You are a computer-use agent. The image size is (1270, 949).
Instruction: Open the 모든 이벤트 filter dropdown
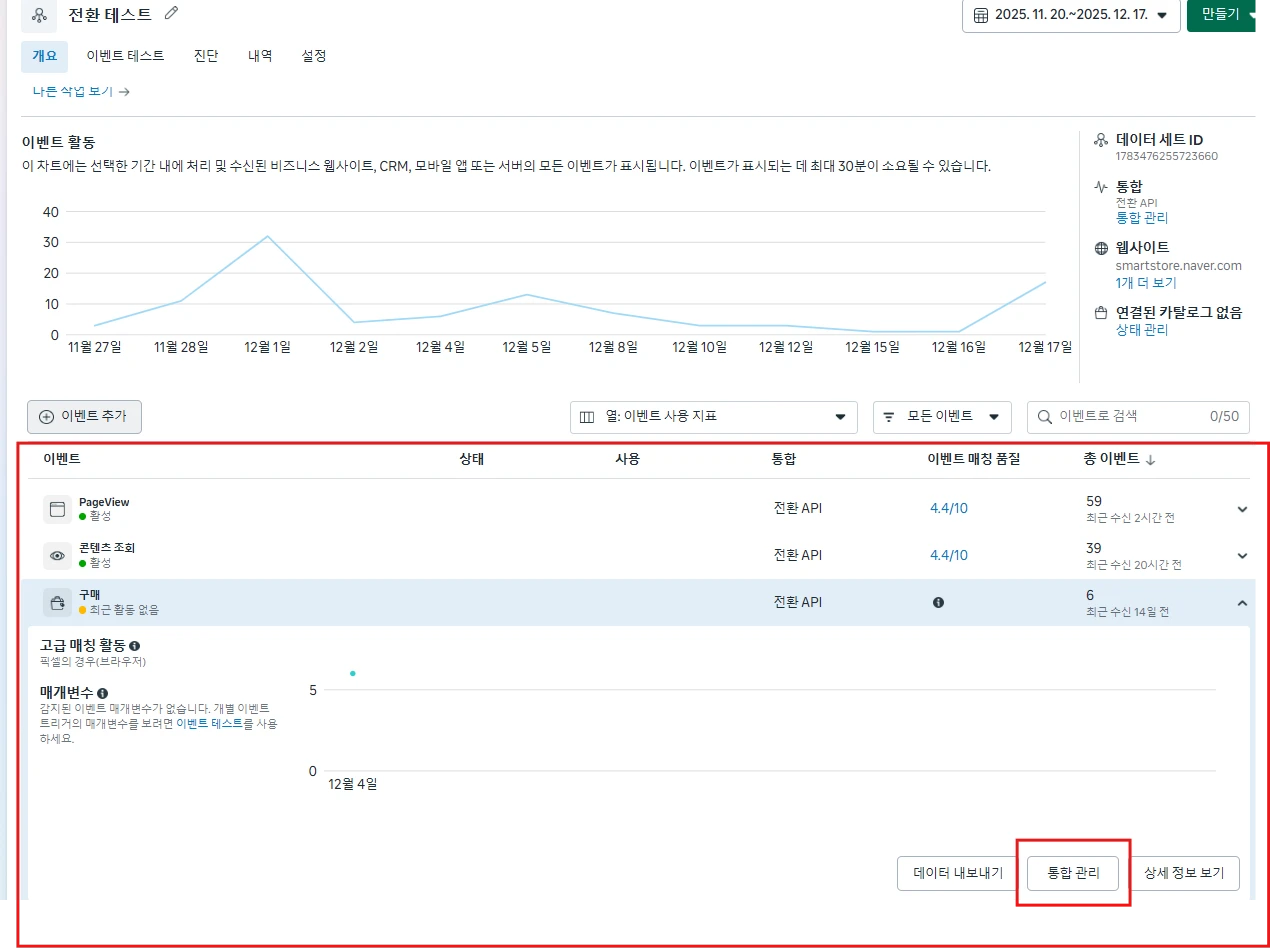tap(941, 417)
